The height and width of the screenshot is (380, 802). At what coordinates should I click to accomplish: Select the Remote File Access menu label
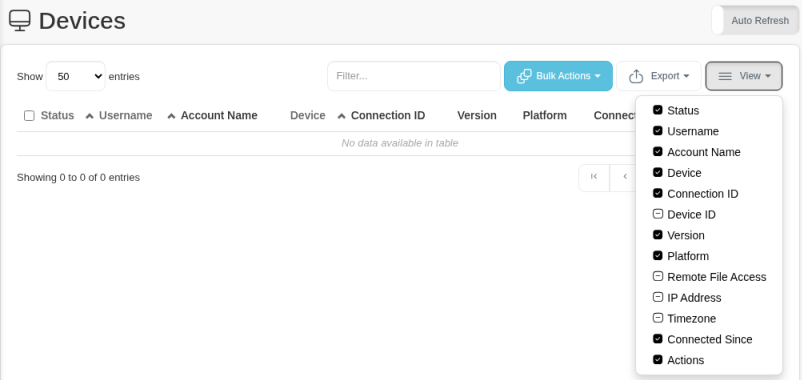717,277
